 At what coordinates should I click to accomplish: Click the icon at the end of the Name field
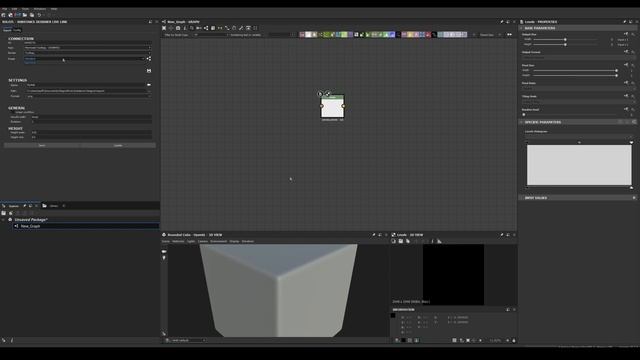point(149,85)
